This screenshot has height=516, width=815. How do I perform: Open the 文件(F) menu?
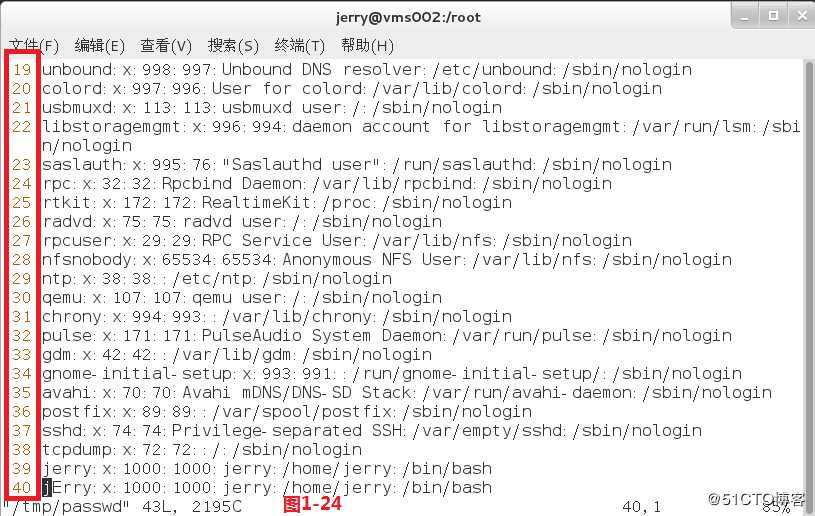[x=34, y=46]
